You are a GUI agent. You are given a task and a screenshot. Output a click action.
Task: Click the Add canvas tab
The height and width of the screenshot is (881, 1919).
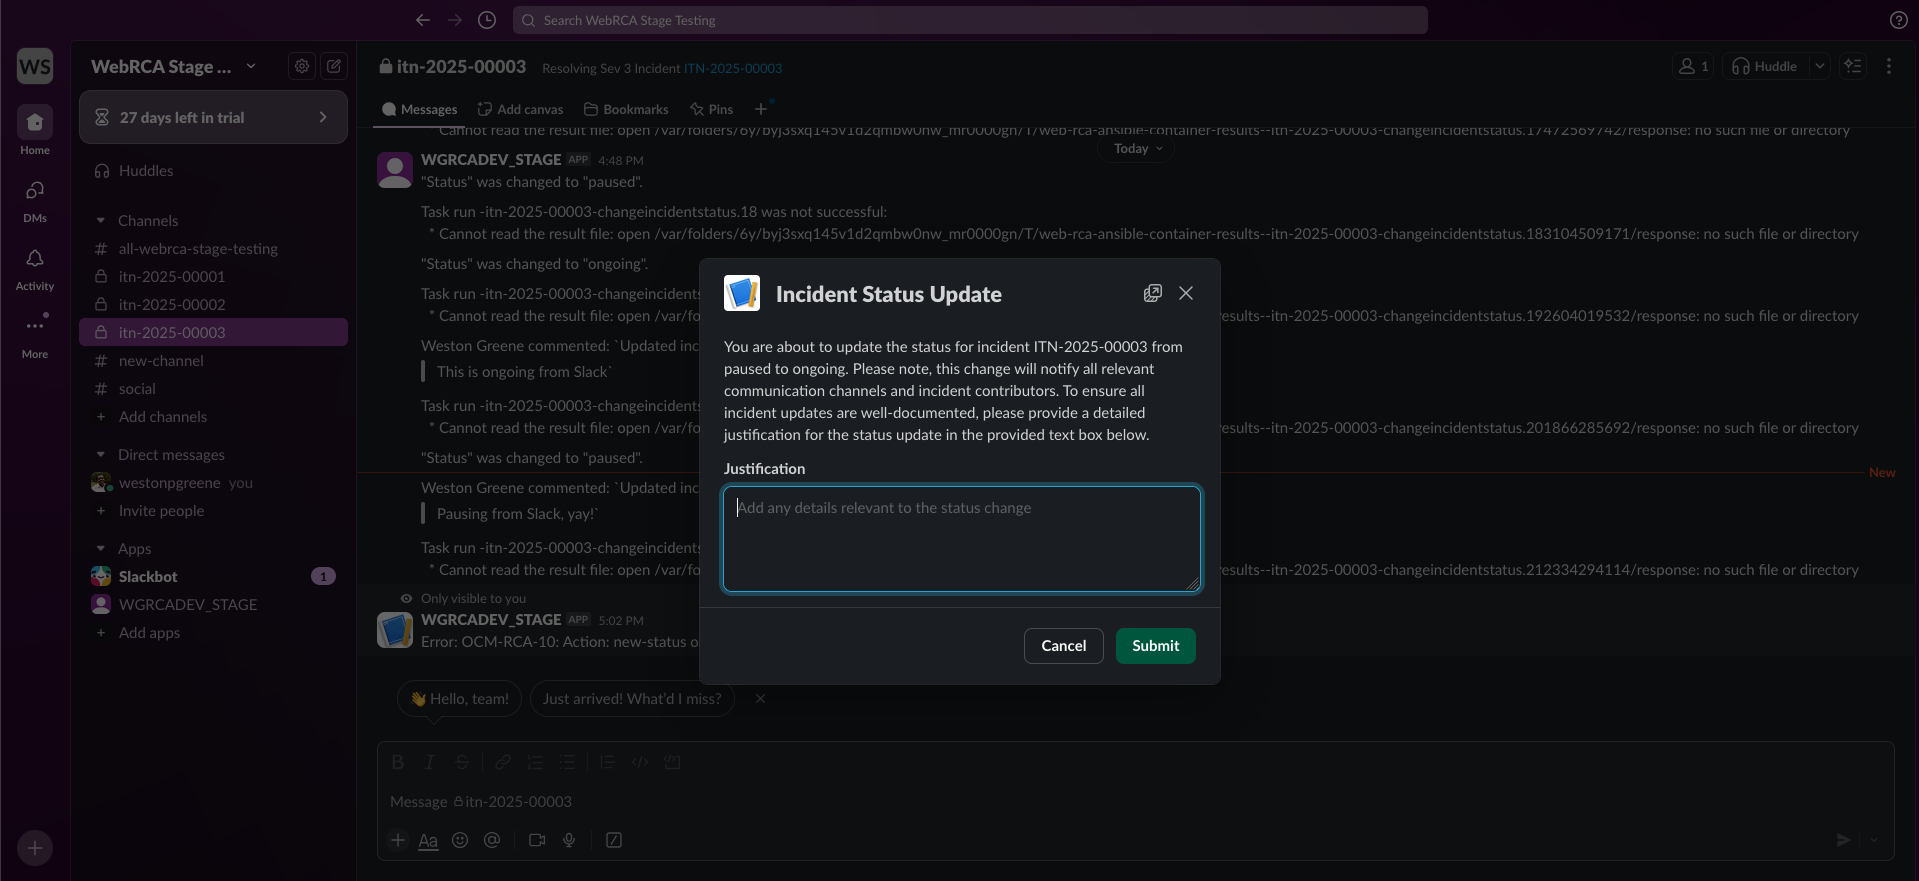[520, 109]
